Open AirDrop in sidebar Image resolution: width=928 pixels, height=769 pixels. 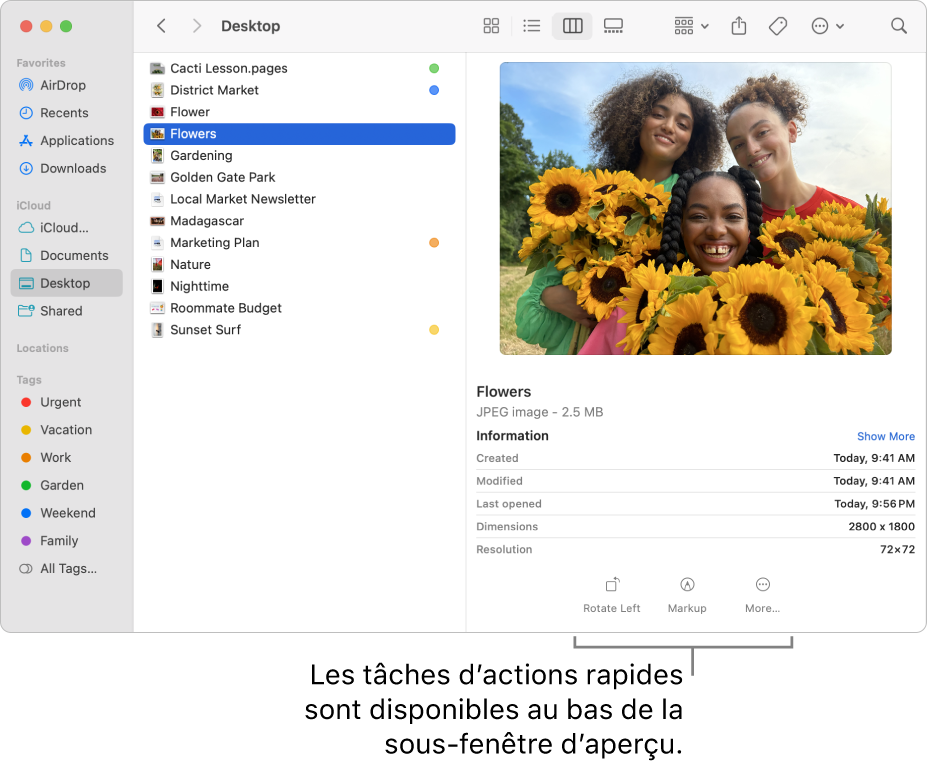pyautogui.click(x=62, y=85)
